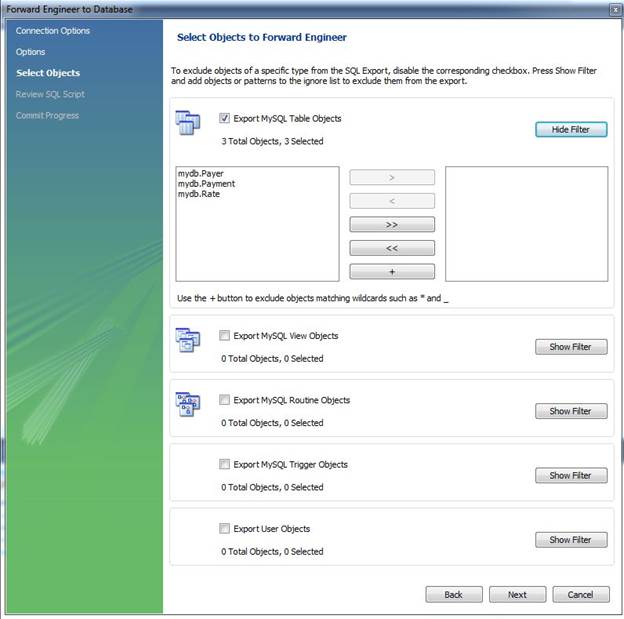This screenshot has height=619, width=624.
Task: Select the Select Objects wizard step
Action: [48, 73]
